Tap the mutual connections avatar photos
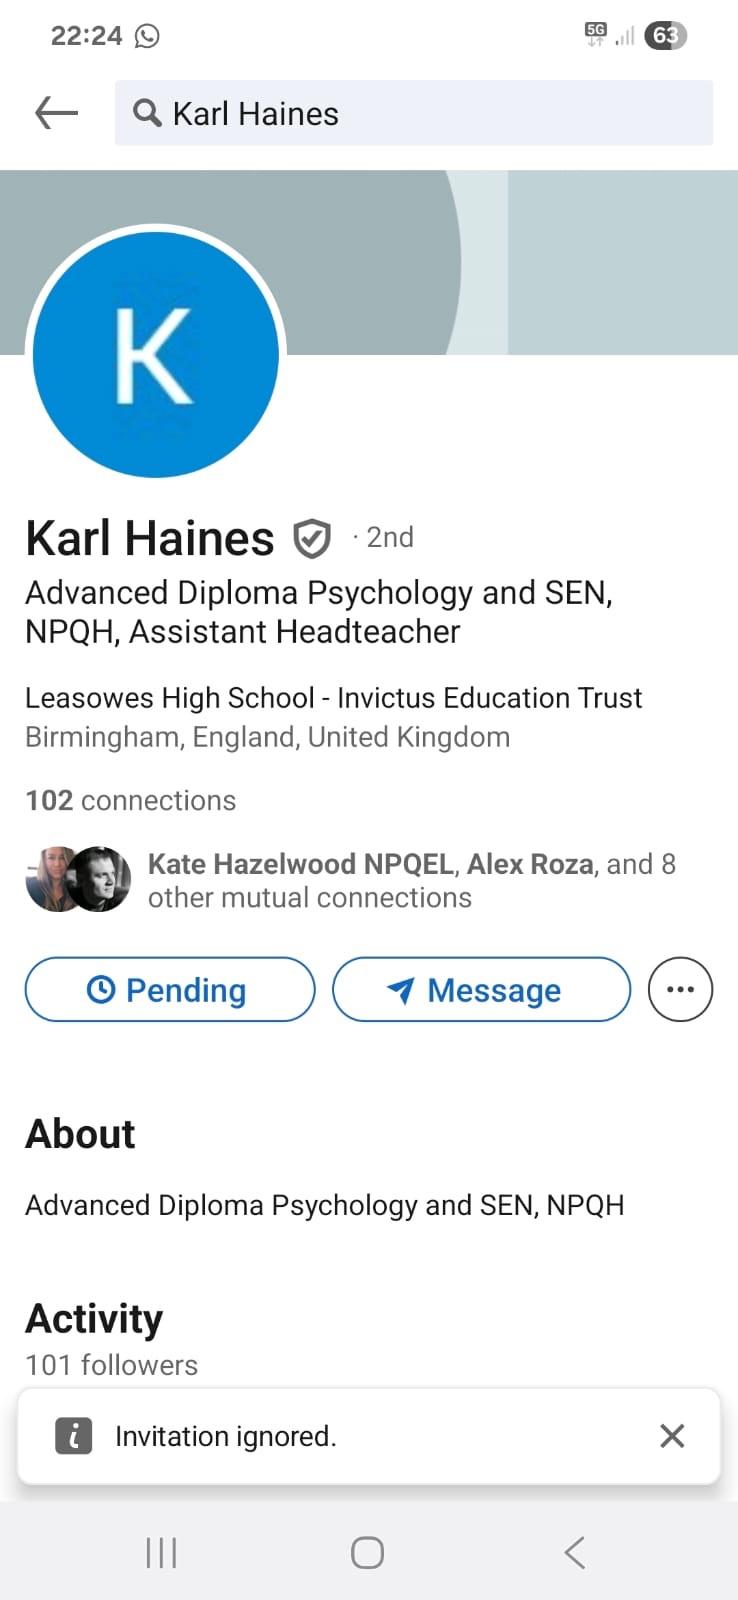Viewport: 738px width, 1600px height. pos(79,879)
